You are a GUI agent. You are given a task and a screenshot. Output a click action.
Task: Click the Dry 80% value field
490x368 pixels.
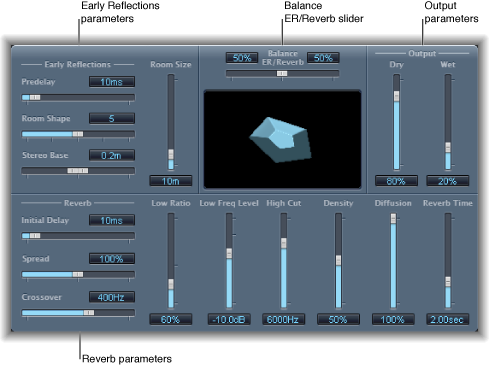click(396, 181)
